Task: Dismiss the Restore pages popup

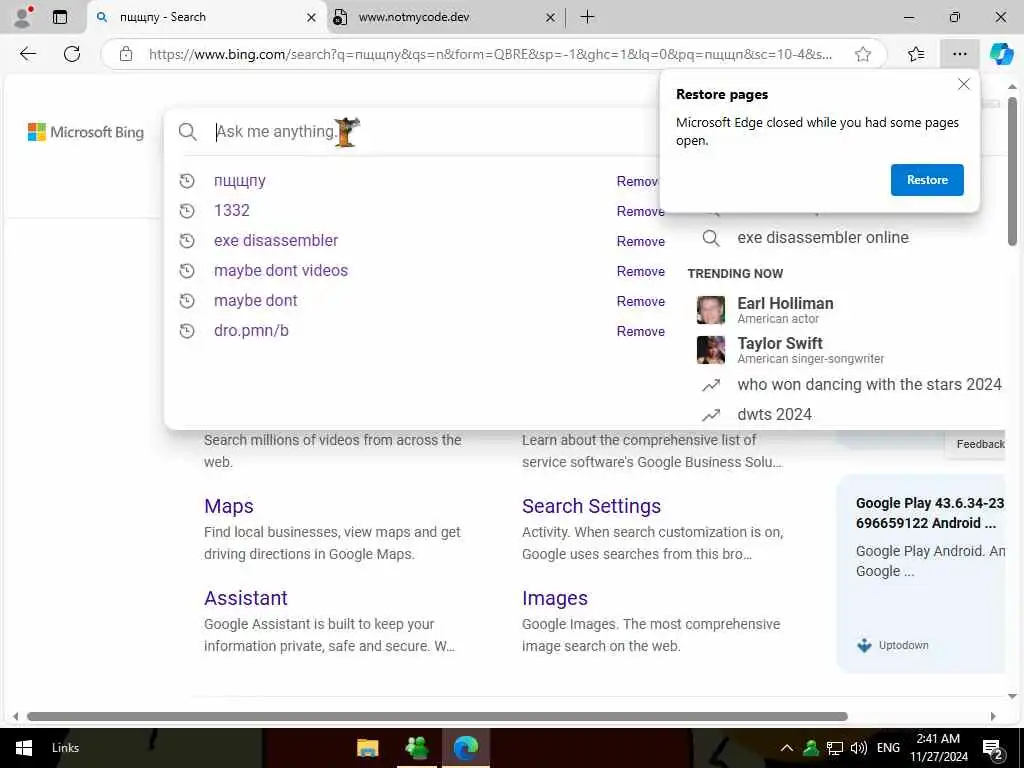Action: pos(963,84)
